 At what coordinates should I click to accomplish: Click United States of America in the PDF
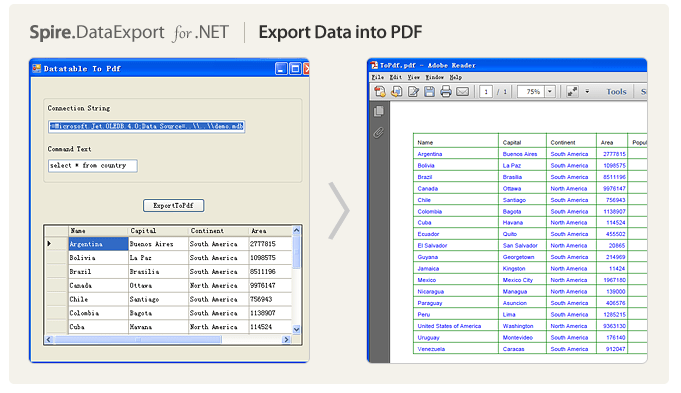(x=449, y=326)
